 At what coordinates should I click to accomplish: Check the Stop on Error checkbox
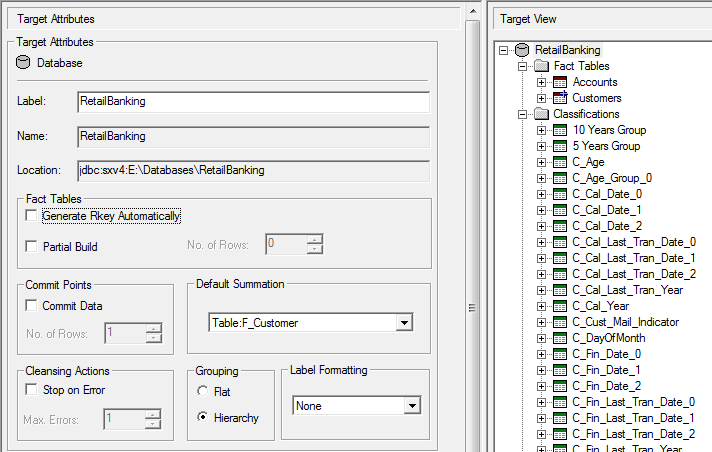click(x=32, y=390)
